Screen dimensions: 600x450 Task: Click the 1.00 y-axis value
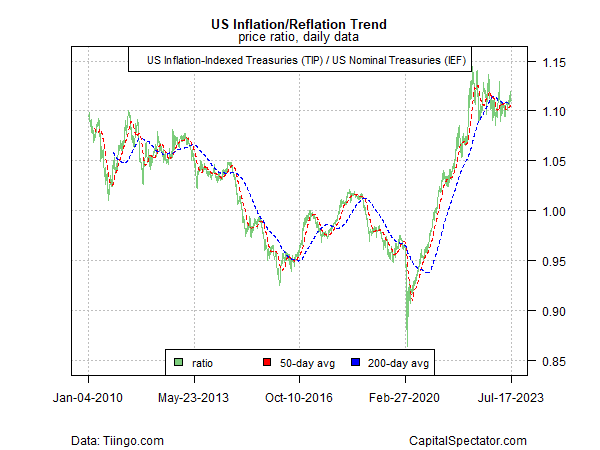tap(554, 211)
